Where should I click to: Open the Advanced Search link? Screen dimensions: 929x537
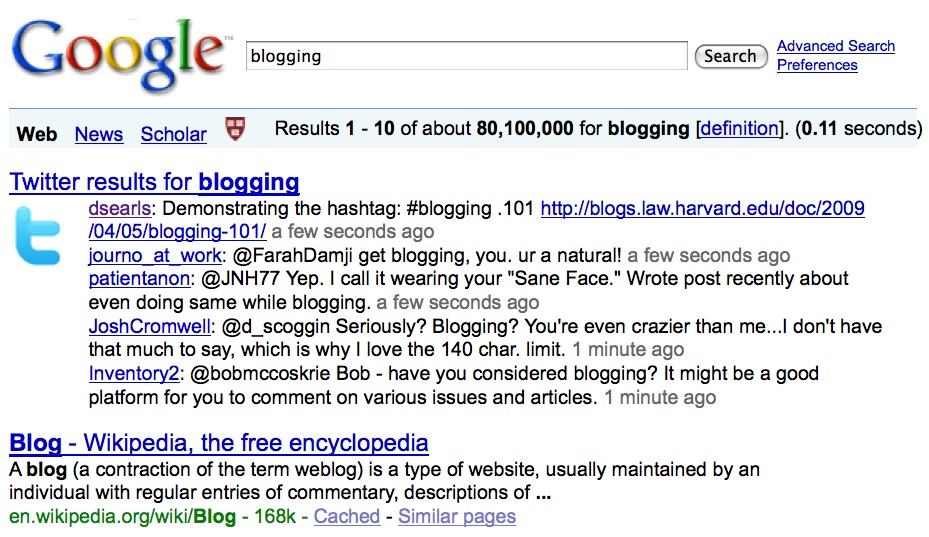(835, 46)
